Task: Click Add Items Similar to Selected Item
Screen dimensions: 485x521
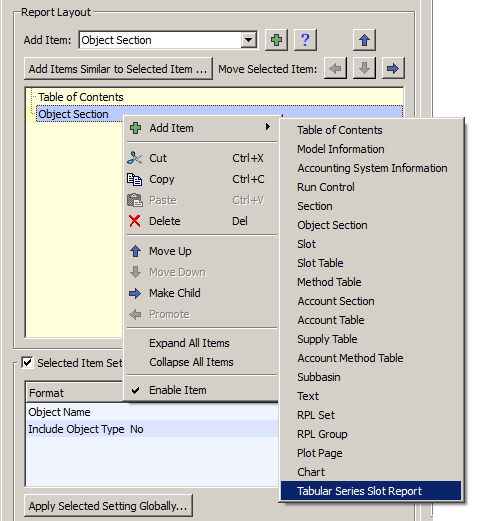Action: (118, 69)
